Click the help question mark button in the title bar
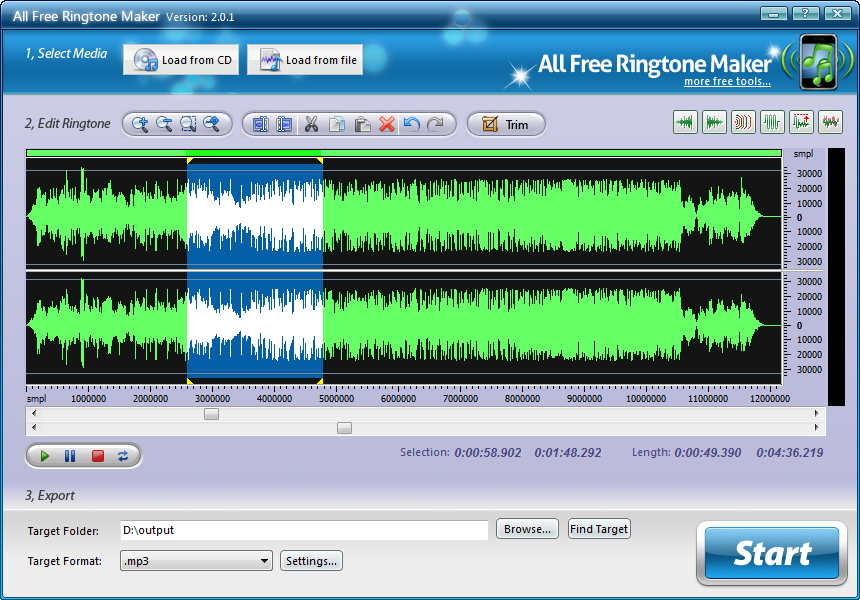This screenshot has width=860, height=600. pyautogui.click(x=805, y=13)
